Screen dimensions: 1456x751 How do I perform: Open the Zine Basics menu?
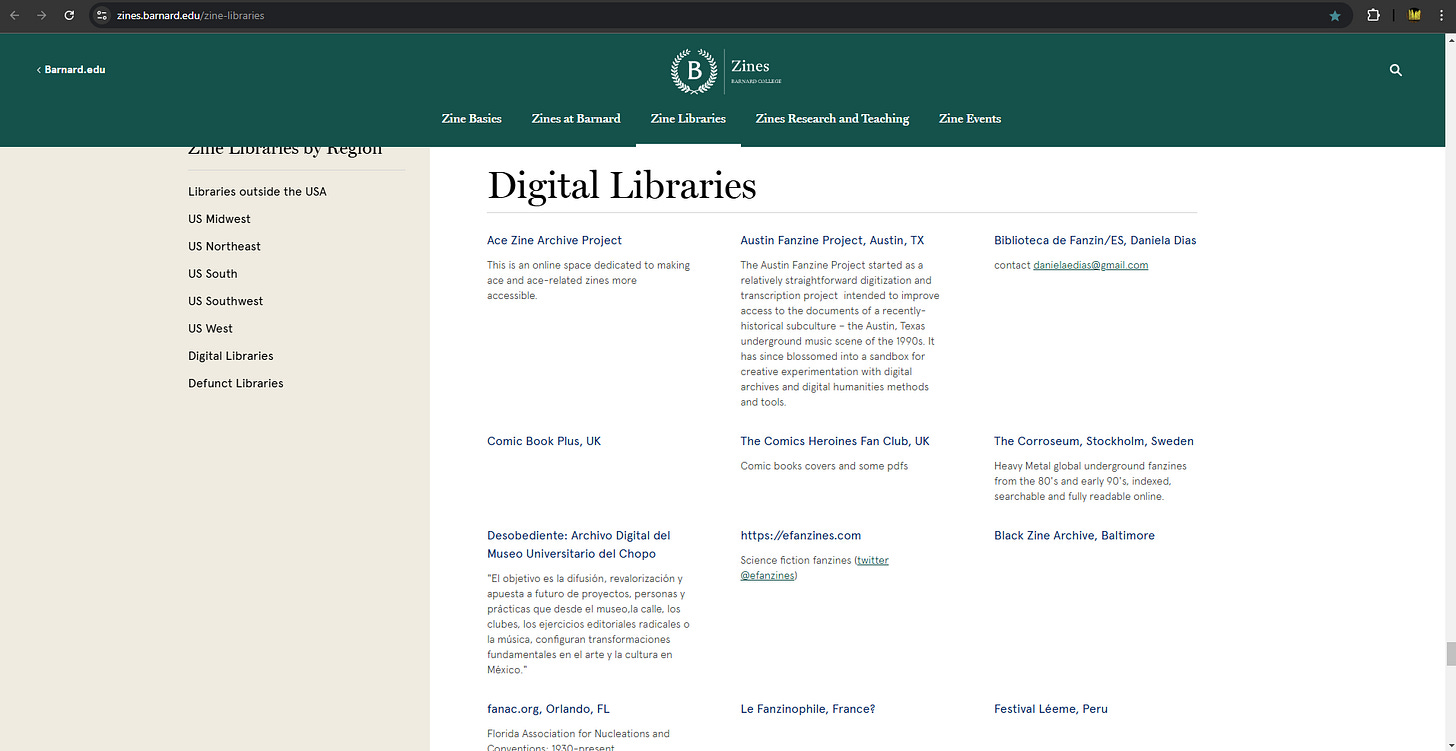click(x=472, y=118)
